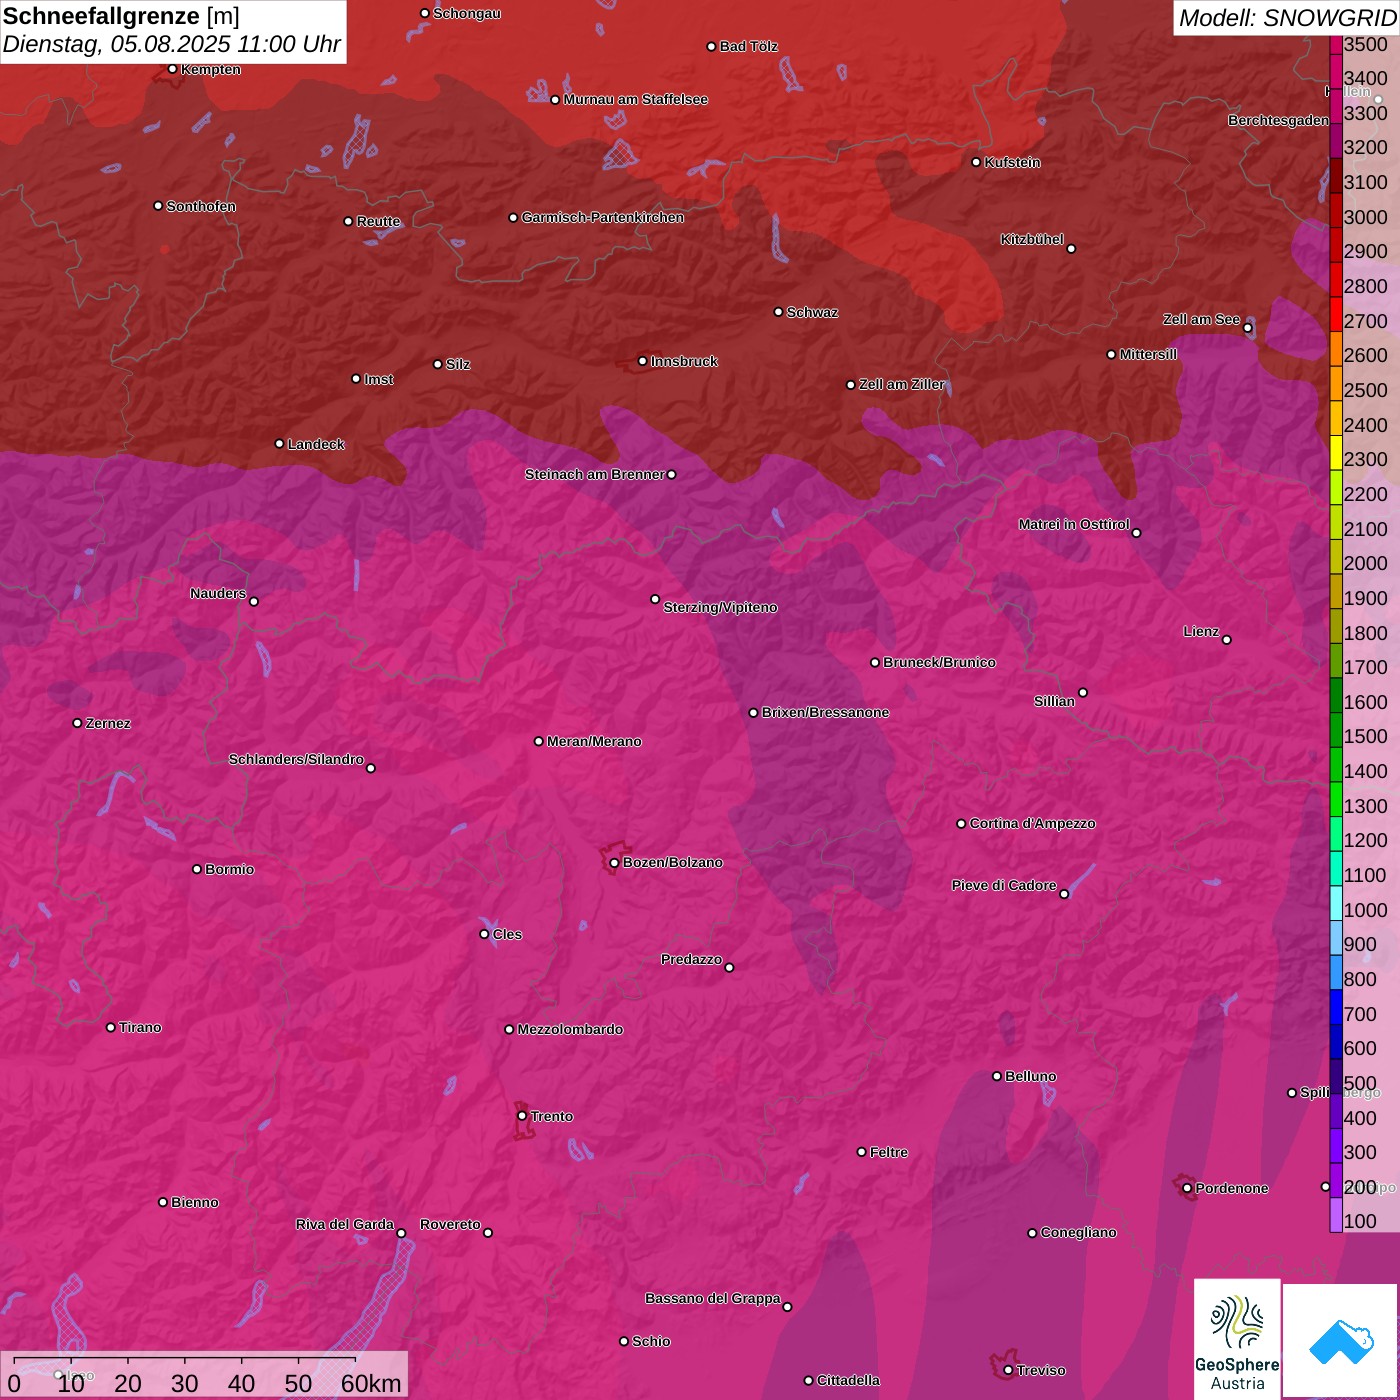The height and width of the screenshot is (1400, 1400).
Task: Click the legend value '1500'
Action: coord(1366,736)
